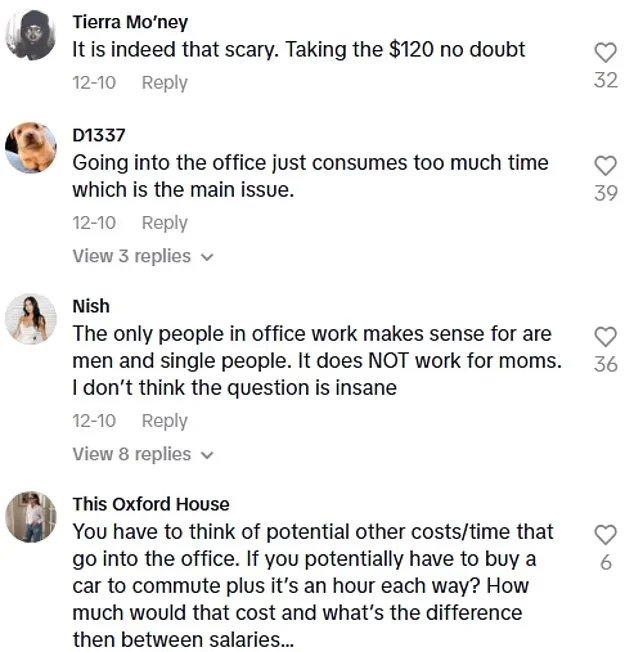Open This Oxford House profile avatar
Viewport: 634px width, 652px height.
point(30,518)
